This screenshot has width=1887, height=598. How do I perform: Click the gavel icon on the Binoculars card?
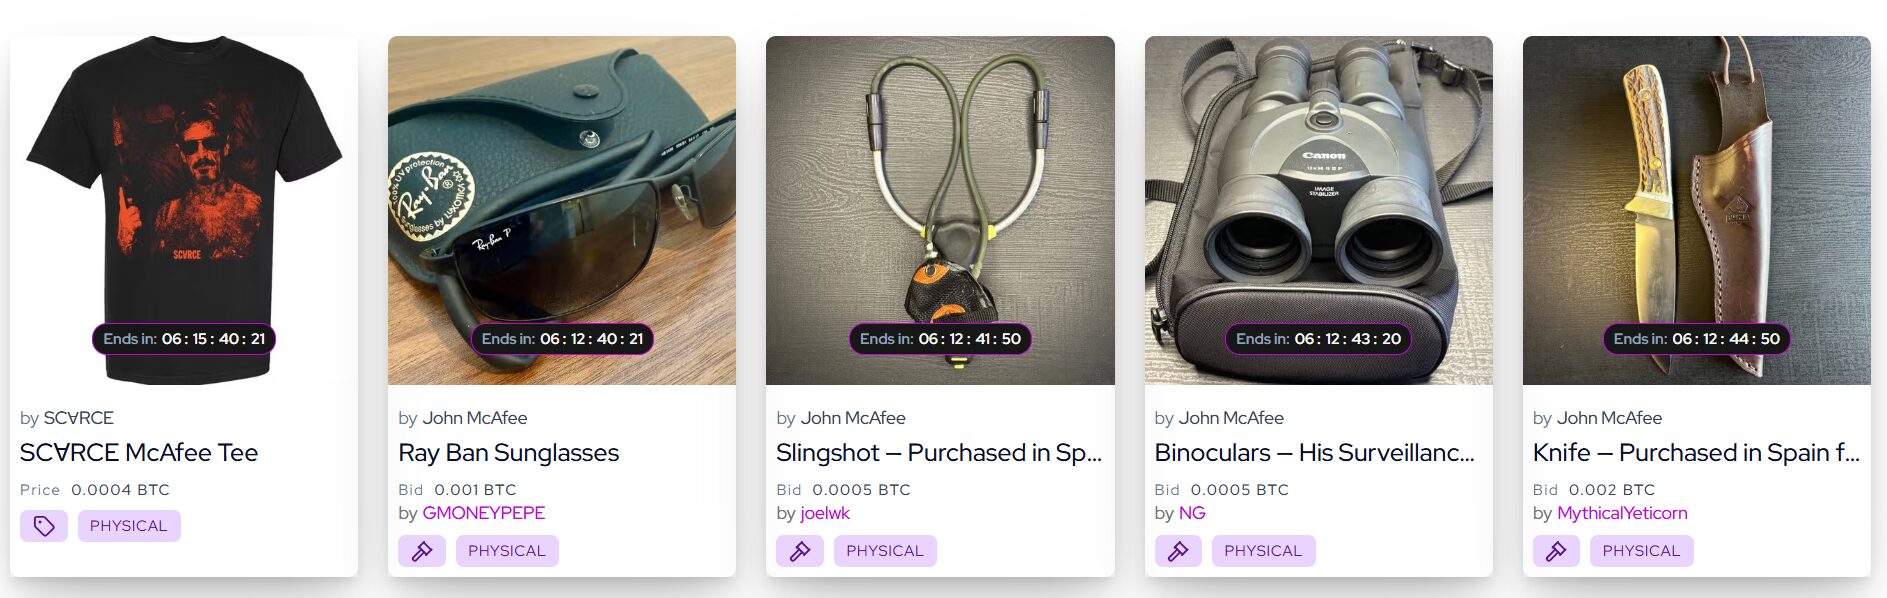tap(1178, 551)
